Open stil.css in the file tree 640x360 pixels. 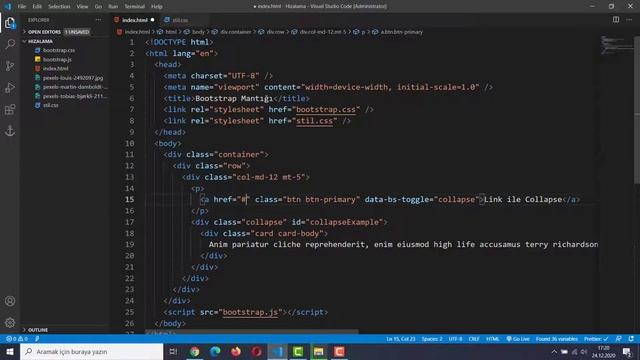point(51,105)
